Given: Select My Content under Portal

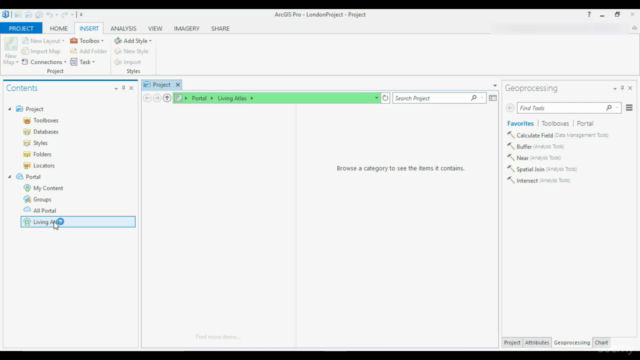Looking at the screenshot, I should click(48, 188).
